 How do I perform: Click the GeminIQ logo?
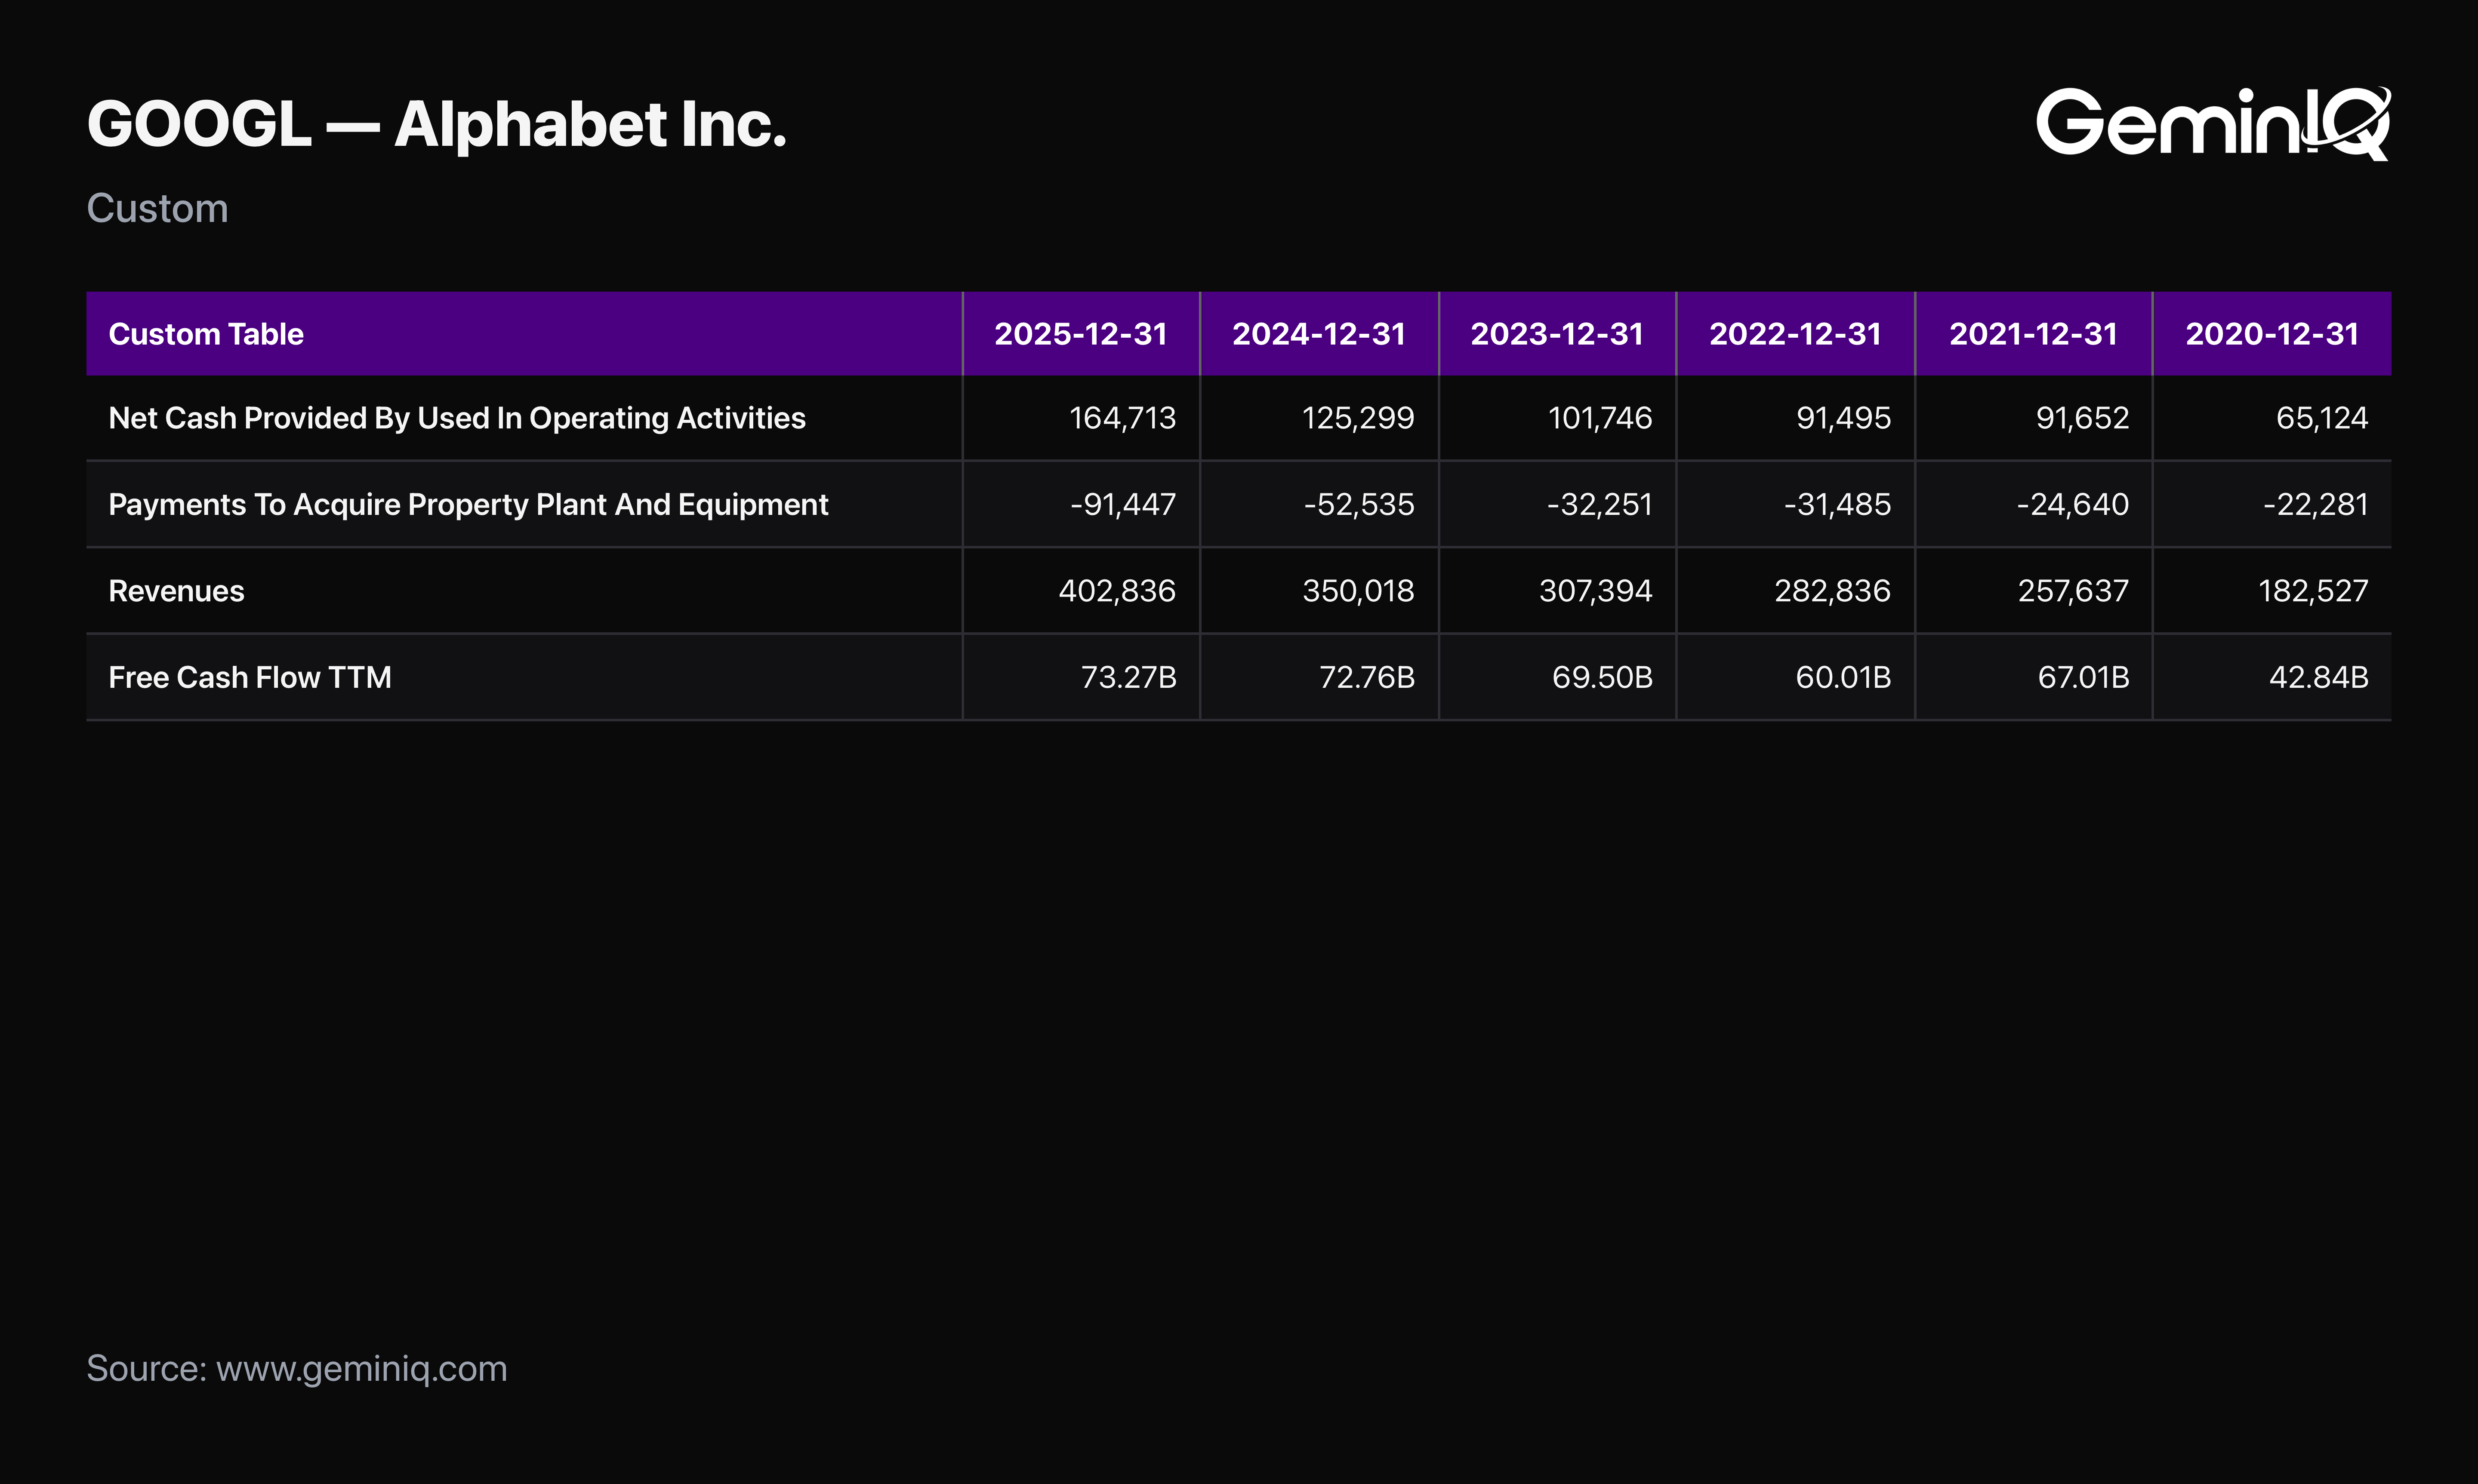[2213, 123]
